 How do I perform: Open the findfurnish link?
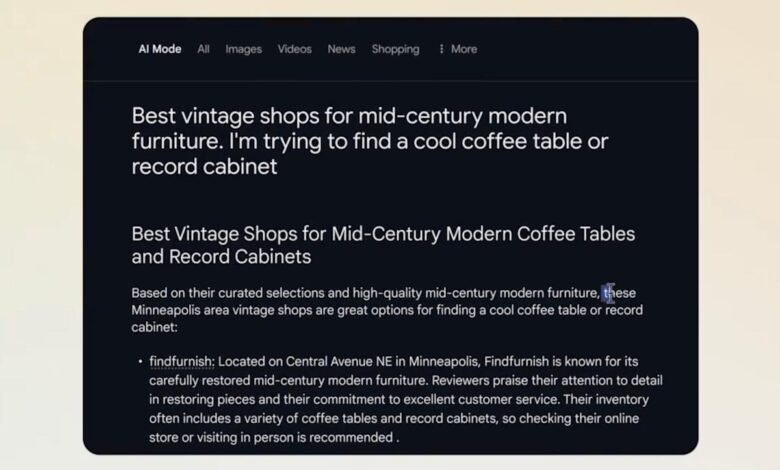point(181,361)
